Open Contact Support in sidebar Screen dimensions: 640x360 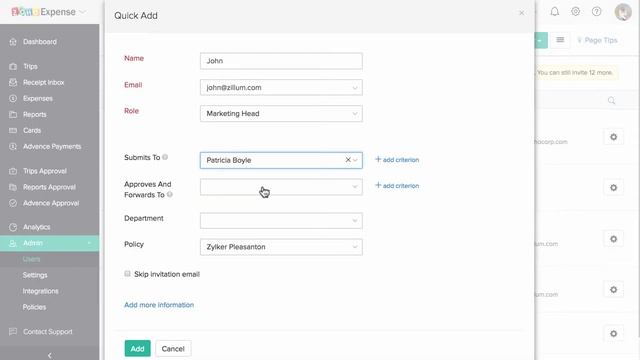(x=48, y=331)
